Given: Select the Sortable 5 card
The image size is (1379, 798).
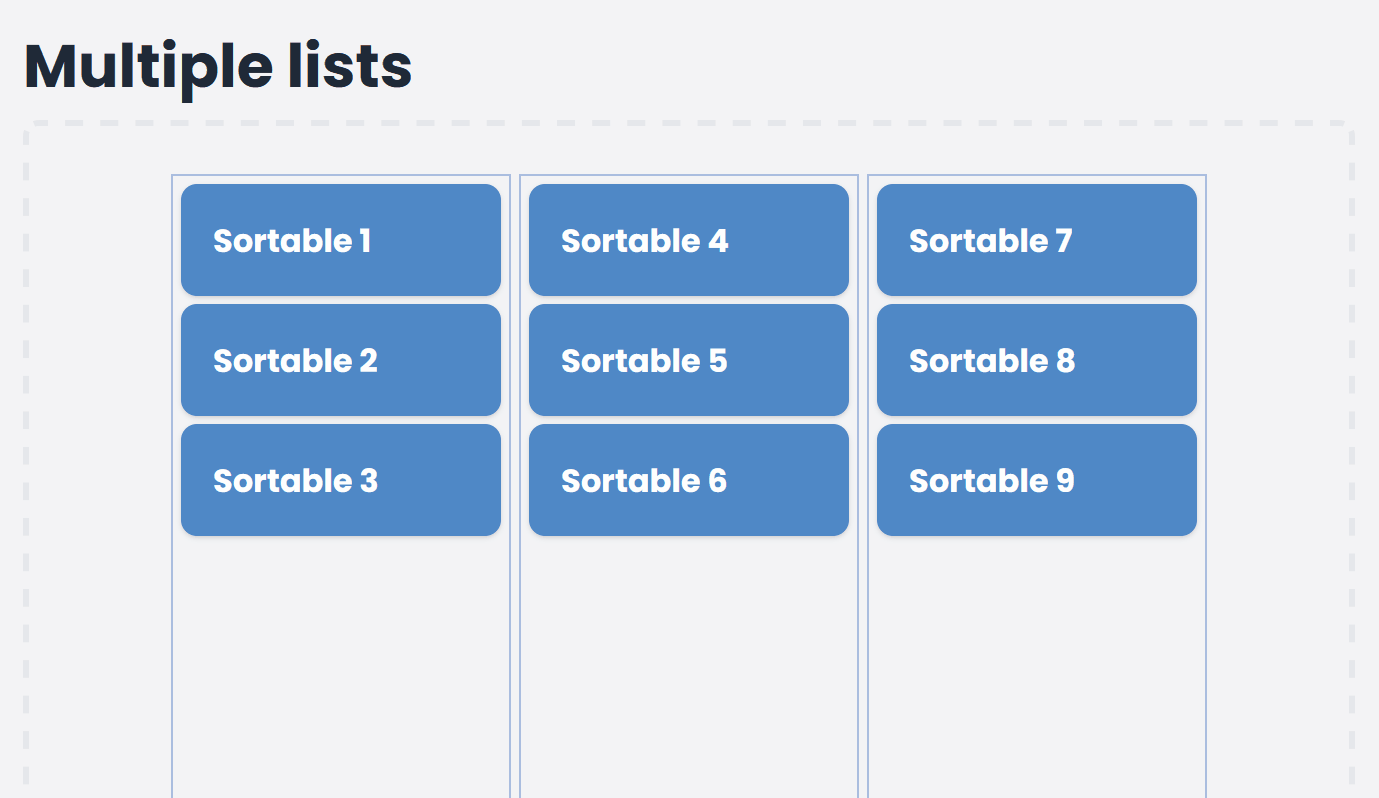Looking at the screenshot, I should click(x=688, y=360).
